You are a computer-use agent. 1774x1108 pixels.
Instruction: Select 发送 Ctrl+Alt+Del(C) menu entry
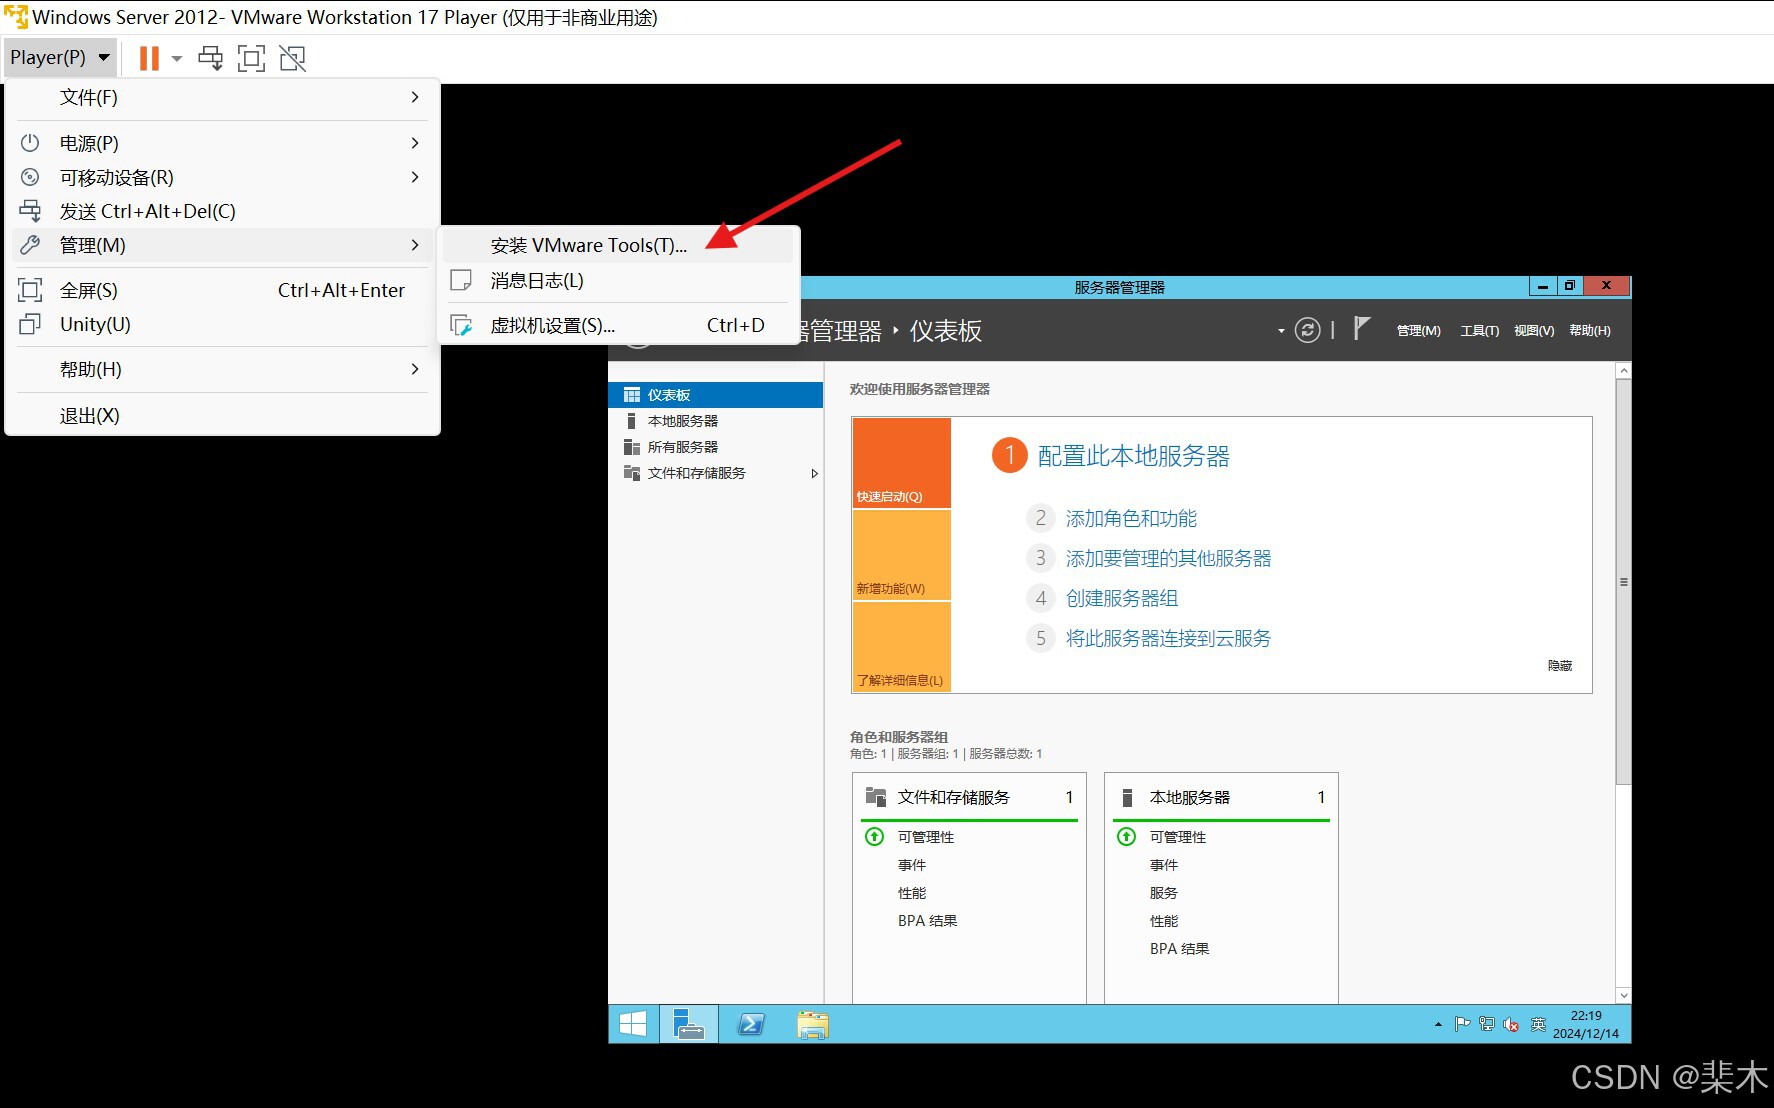pyautogui.click(x=222, y=211)
